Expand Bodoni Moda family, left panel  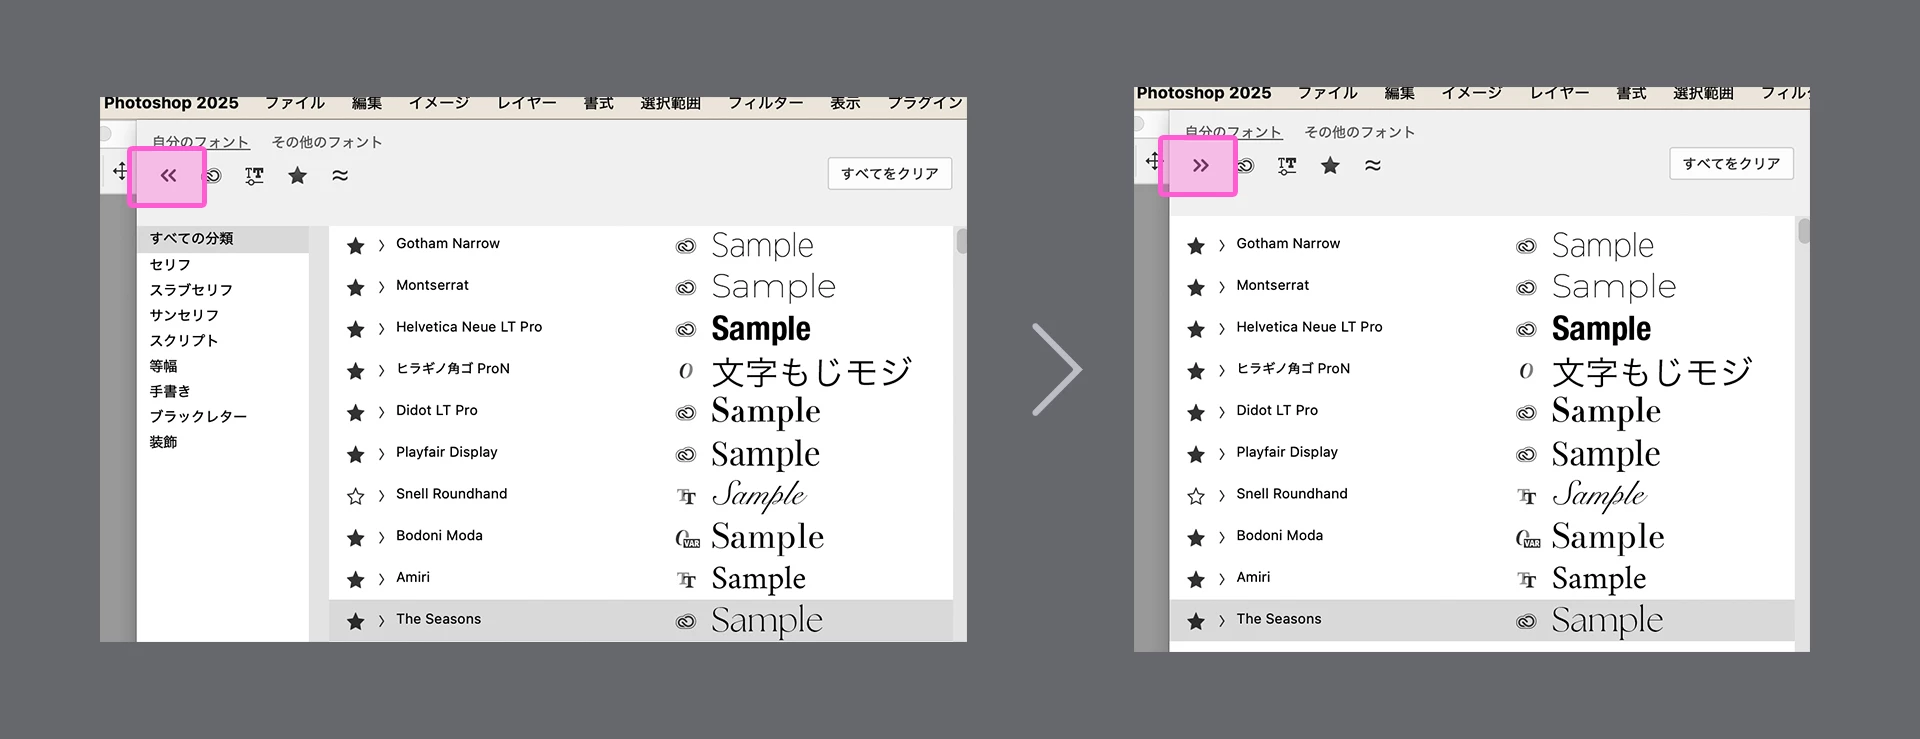pos(381,538)
